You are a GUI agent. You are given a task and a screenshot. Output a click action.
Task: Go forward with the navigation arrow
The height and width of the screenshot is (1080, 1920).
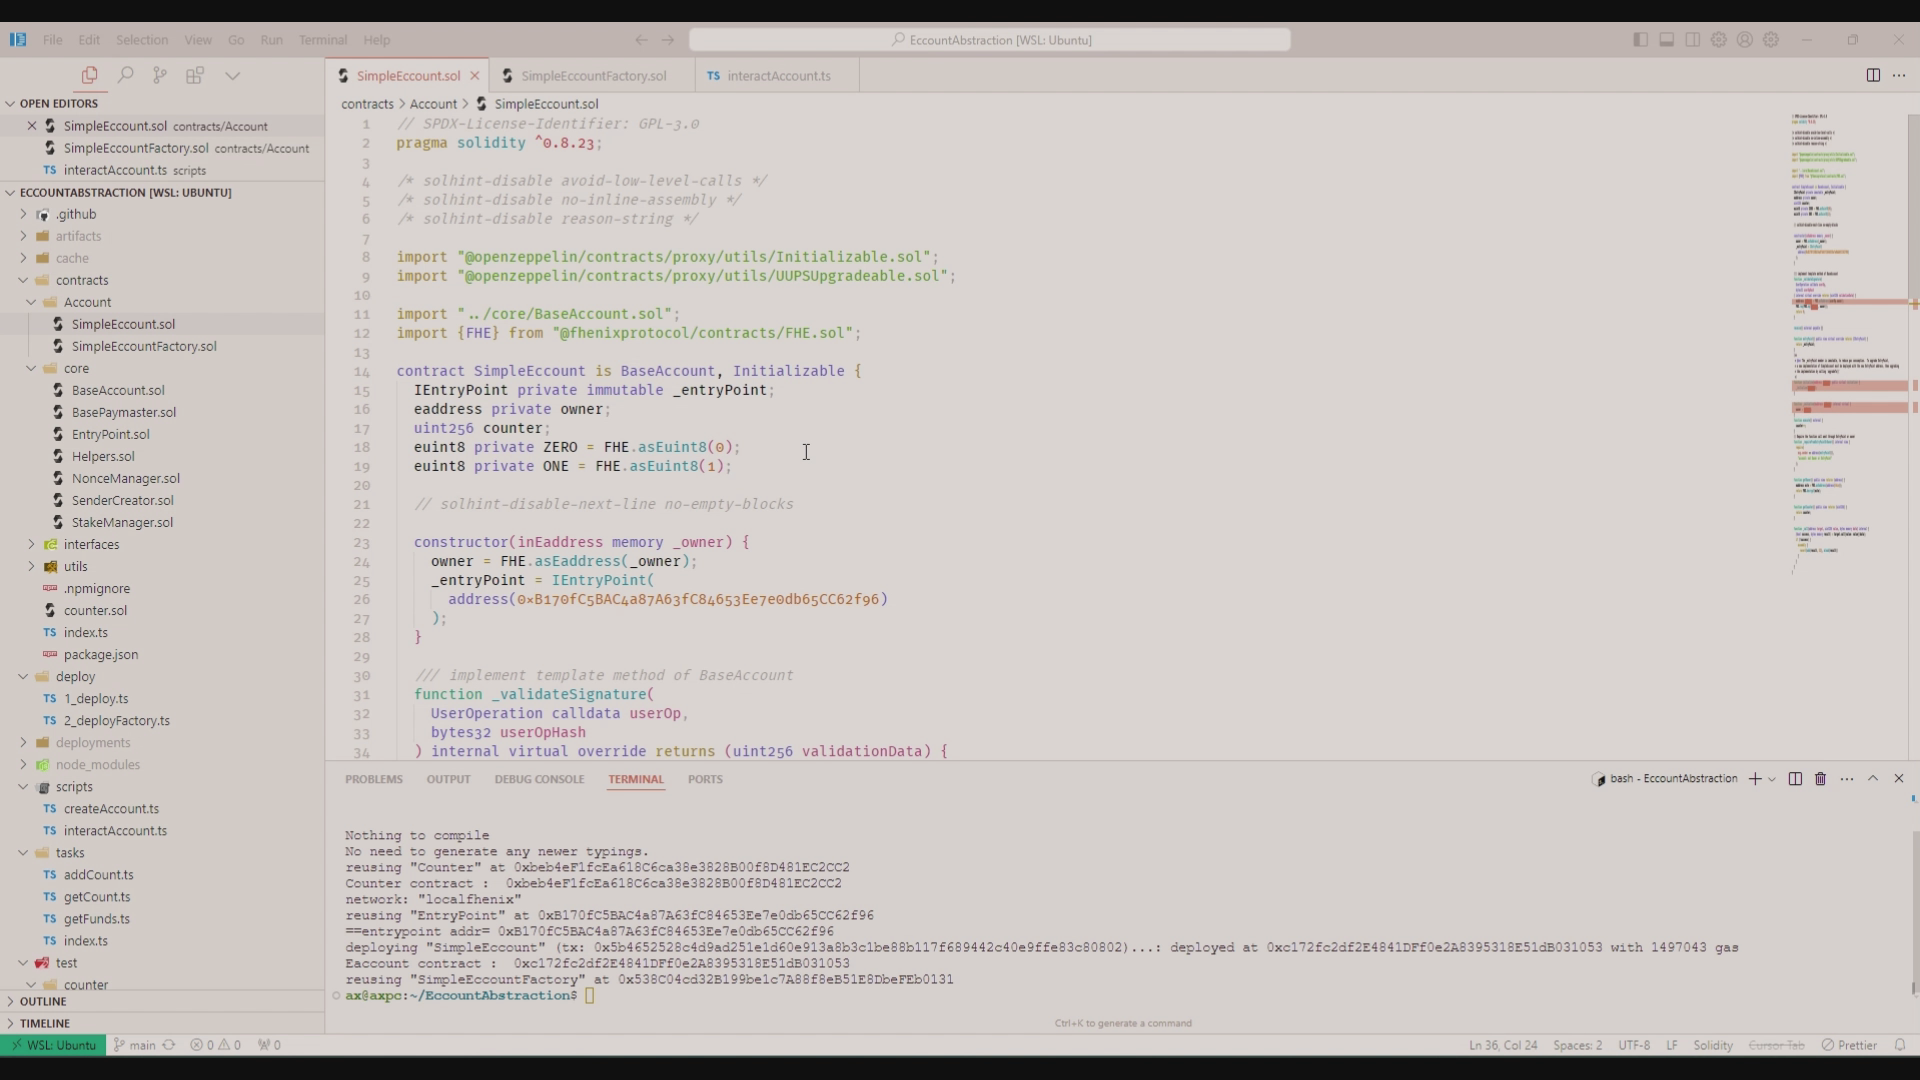click(667, 40)
